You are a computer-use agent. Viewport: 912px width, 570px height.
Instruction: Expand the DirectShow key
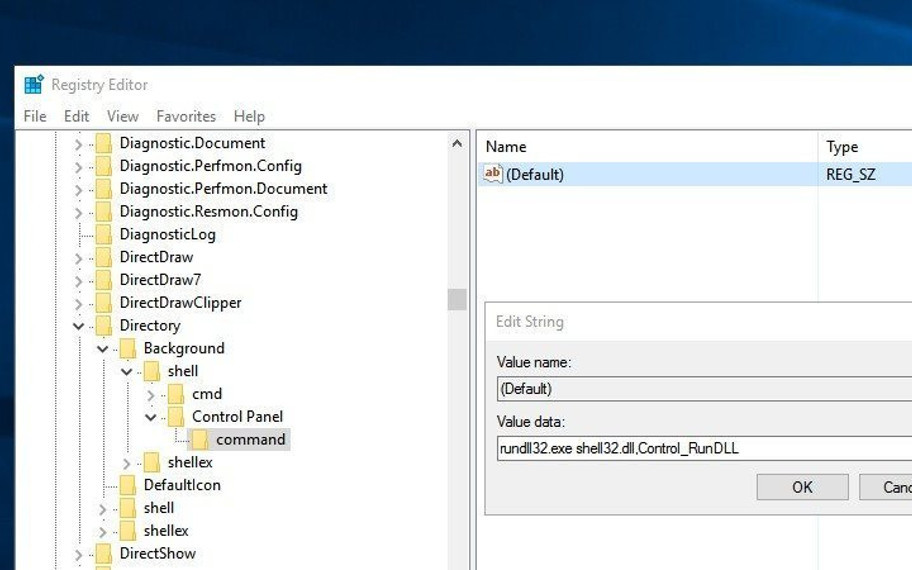(x=79, y=554)
